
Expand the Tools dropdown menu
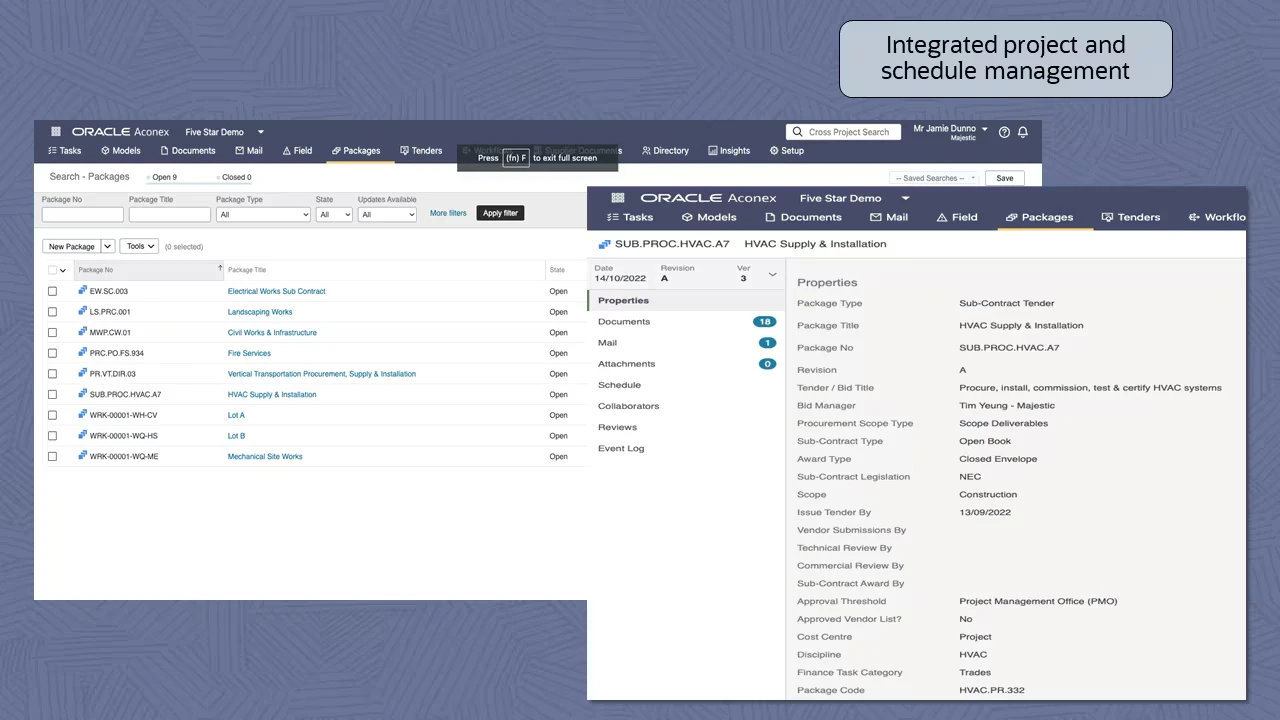click(x=139, y=246)
